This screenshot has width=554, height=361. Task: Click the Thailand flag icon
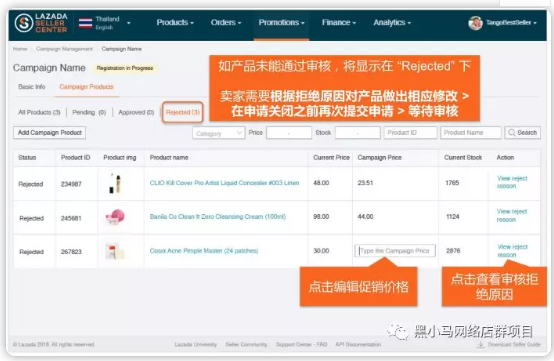click(x=86, y=23)
